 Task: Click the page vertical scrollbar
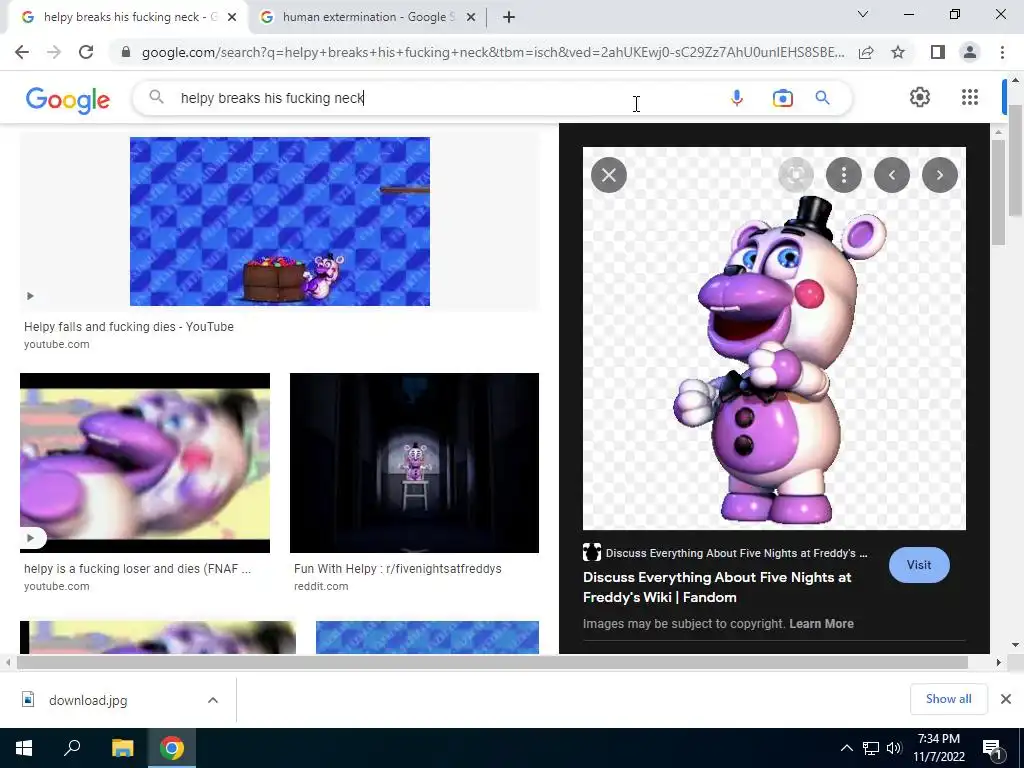pyautogui.click(x=1015, y=161)
